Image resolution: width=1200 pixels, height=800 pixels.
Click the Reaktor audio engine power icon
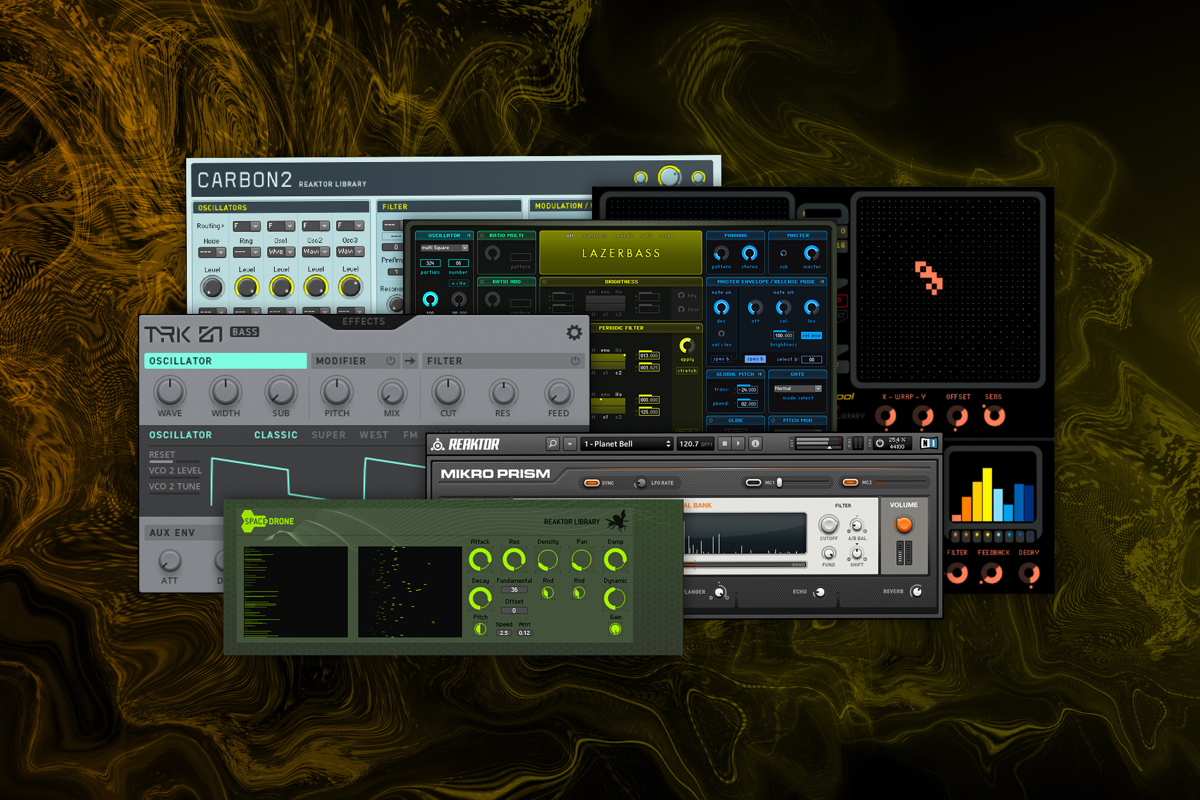(x=880, y=443)
